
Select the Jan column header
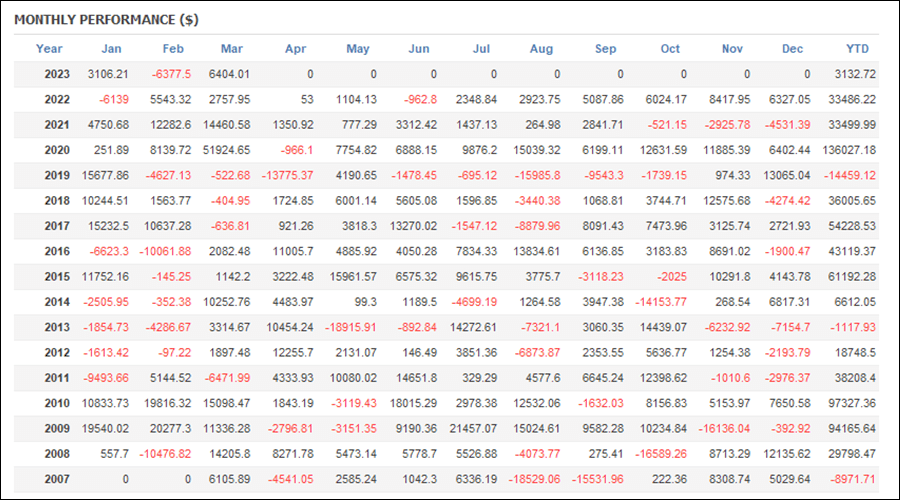pos(111,49)
